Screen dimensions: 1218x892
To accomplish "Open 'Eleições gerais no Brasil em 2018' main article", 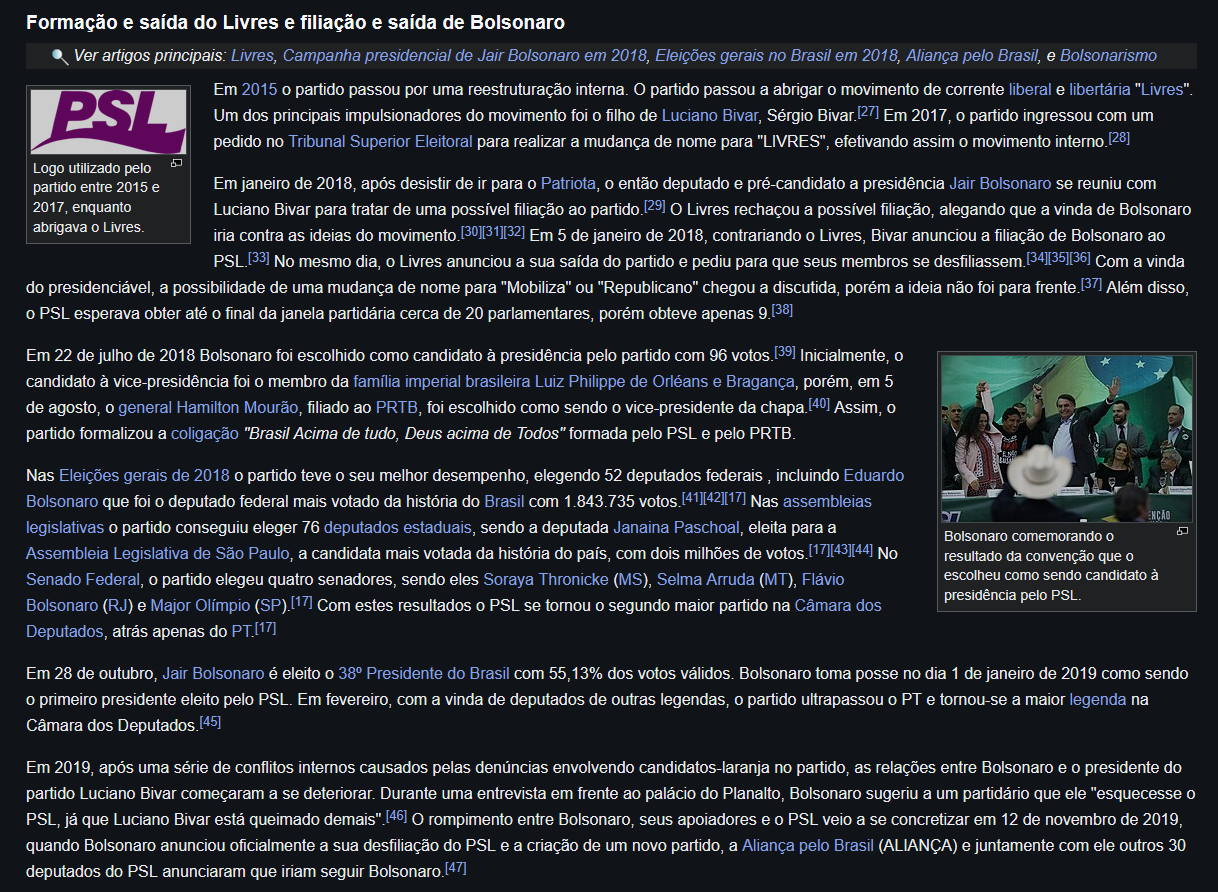I will click(775, 56).
